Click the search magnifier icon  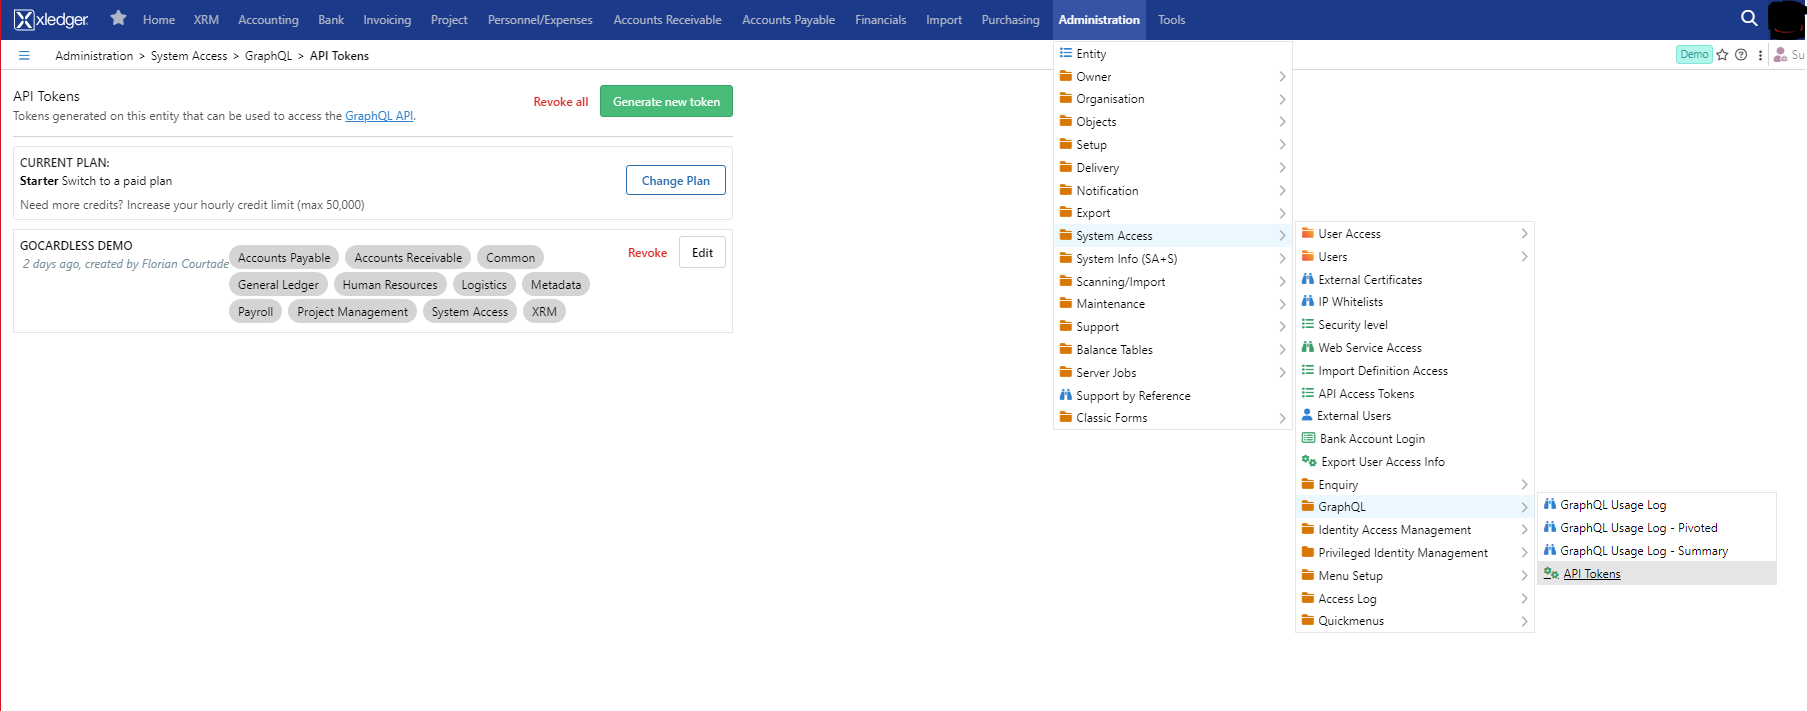[x=1749, y=18]
